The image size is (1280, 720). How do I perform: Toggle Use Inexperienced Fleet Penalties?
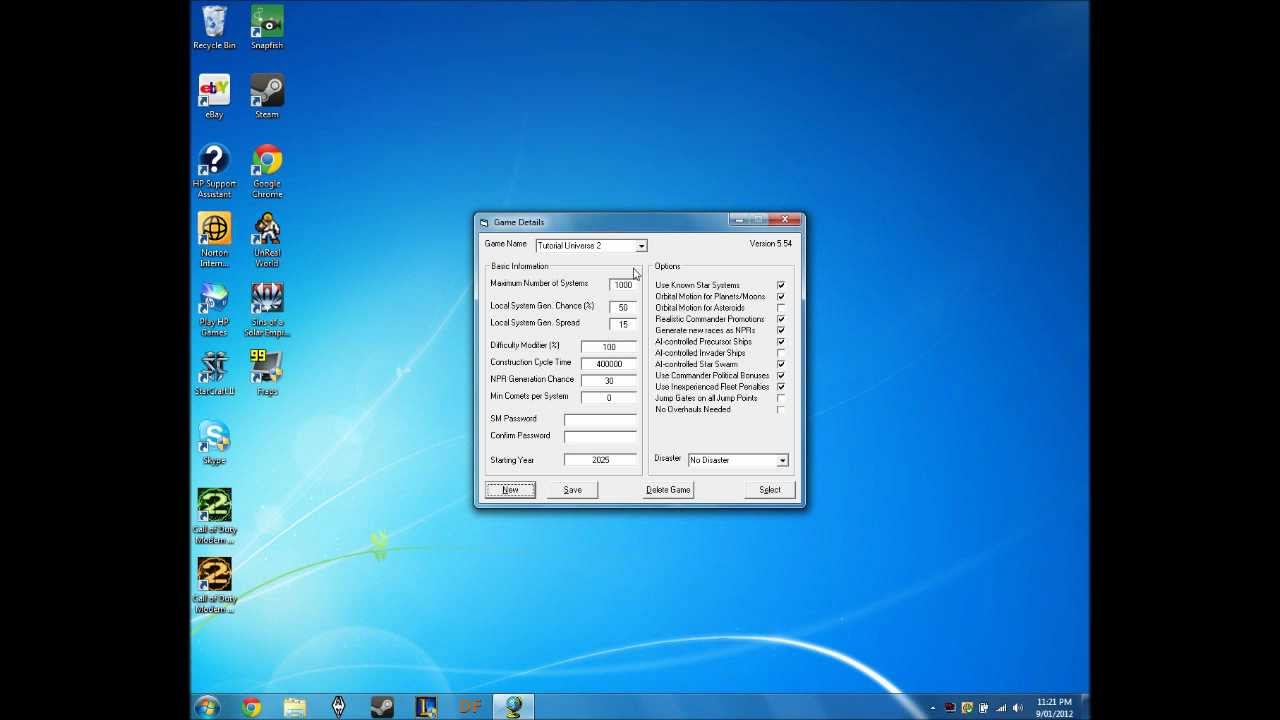(x=781, y=387)
